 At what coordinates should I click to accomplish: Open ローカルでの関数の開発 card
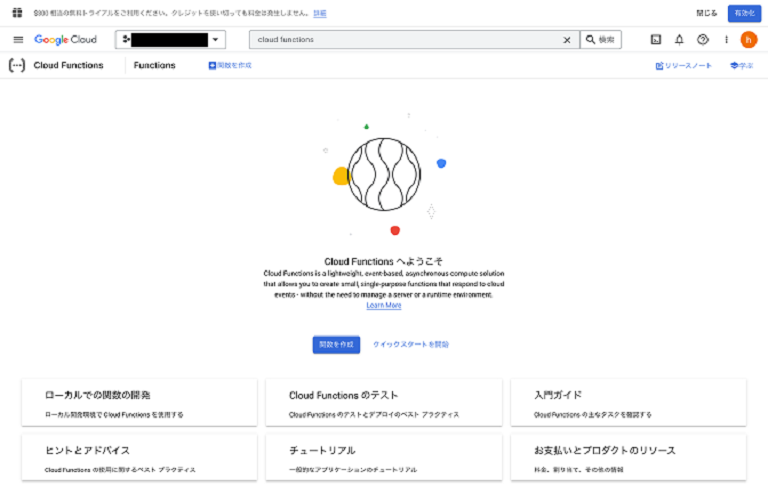click(139, 403)
